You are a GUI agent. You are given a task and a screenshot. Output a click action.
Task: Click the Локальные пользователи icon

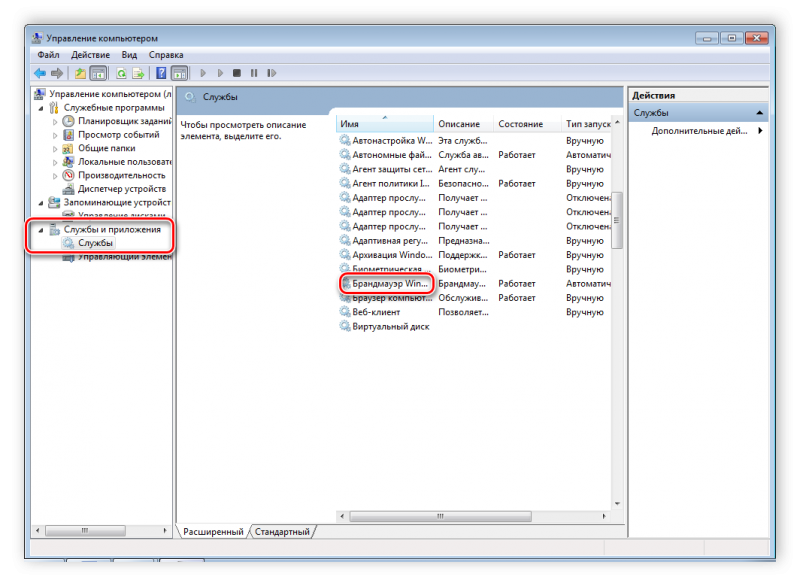coord(68,162)
